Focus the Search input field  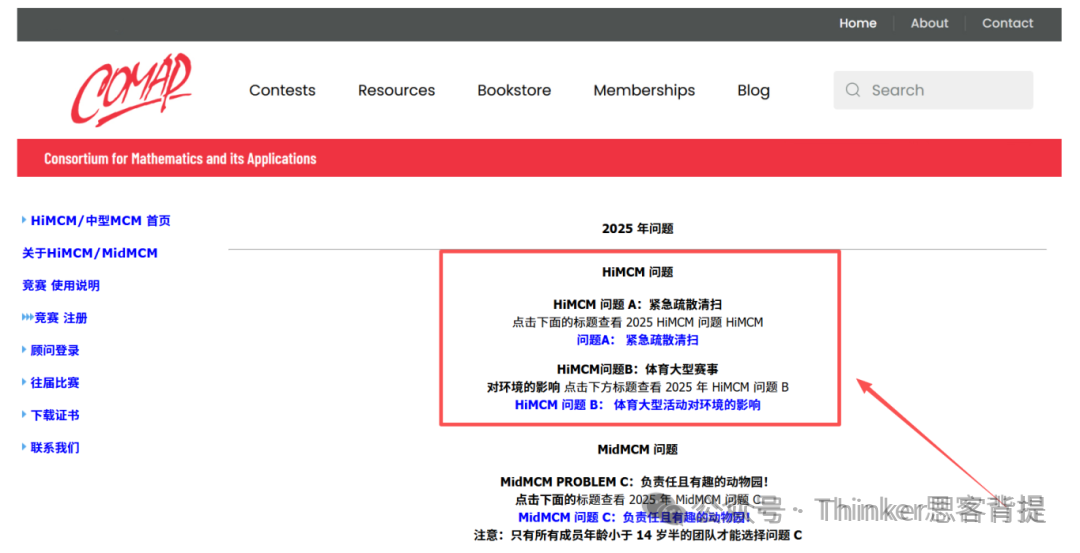(x=933, y=90)
